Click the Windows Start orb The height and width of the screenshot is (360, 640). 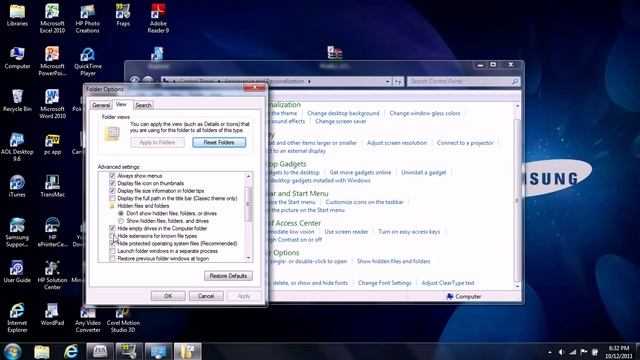(x=13, y=351)
